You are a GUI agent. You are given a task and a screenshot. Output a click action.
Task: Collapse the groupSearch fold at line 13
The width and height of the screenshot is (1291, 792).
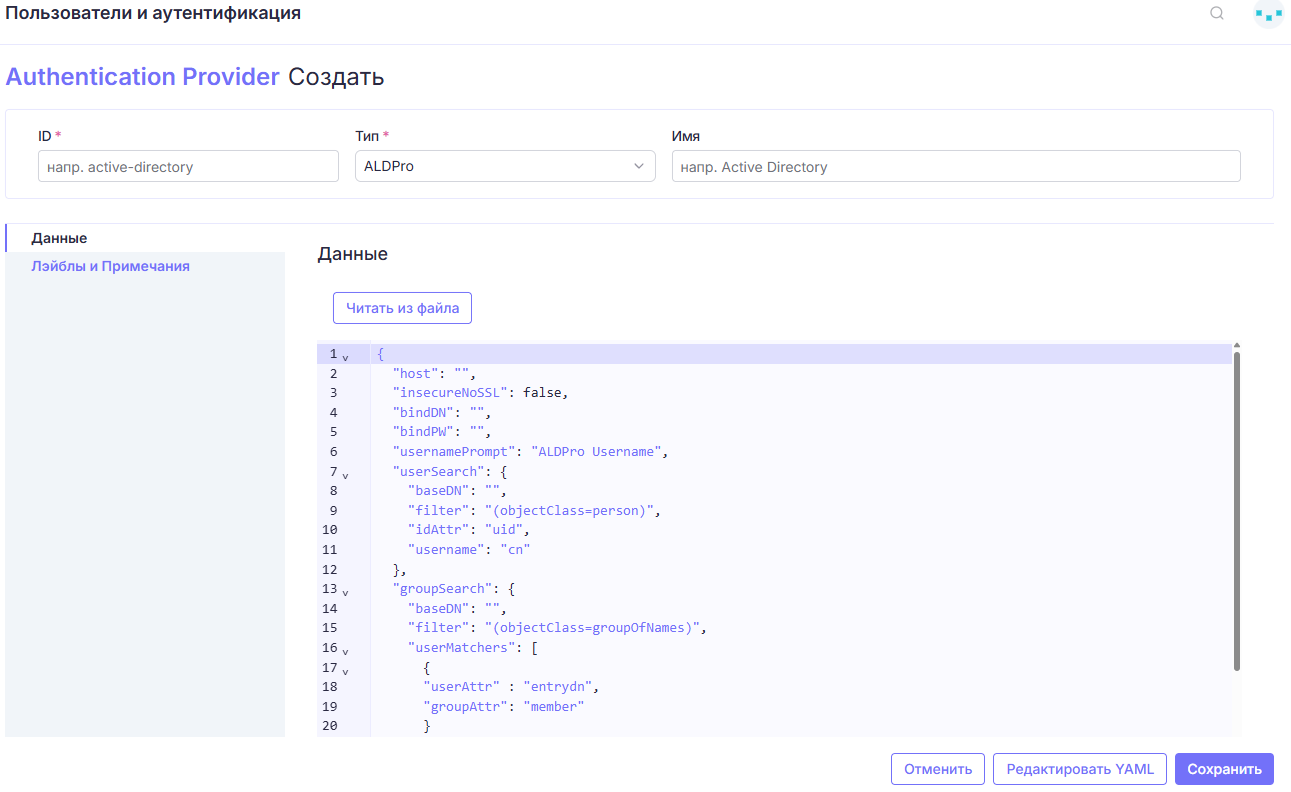click(345, 593)
